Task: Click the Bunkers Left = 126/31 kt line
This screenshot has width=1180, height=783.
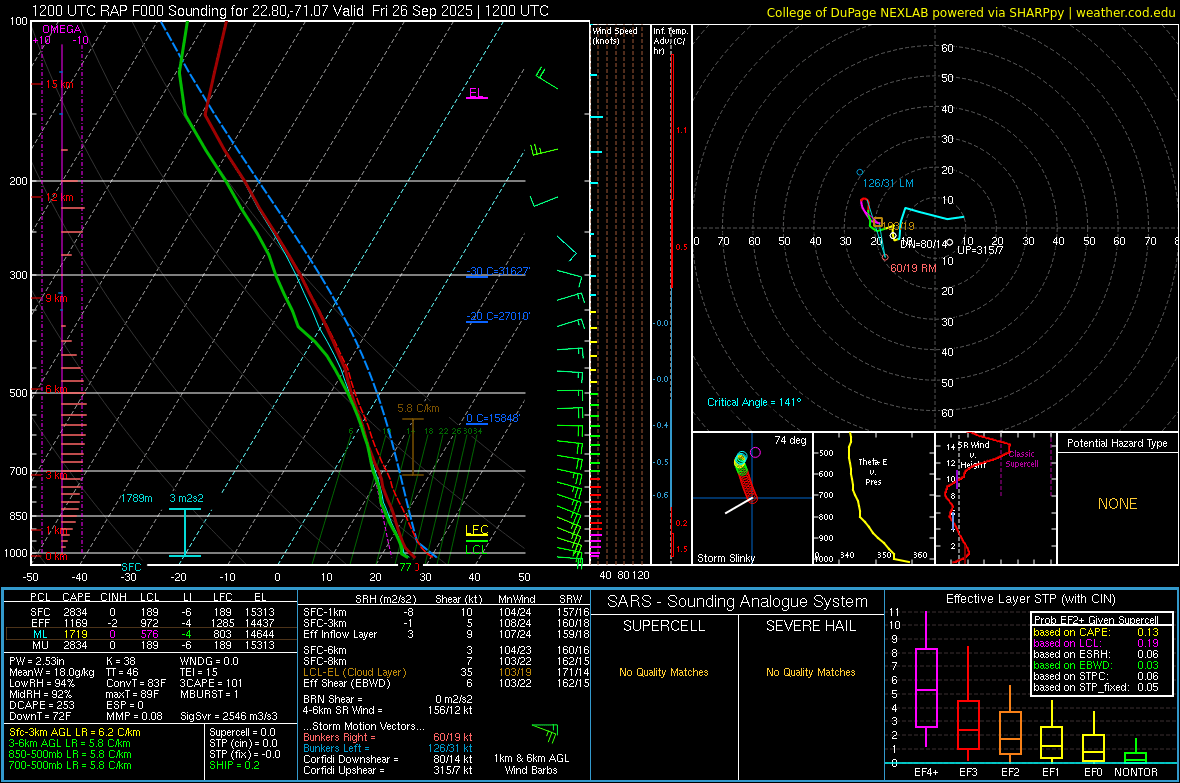Action: pyautogui.click(x=388, y=748)
